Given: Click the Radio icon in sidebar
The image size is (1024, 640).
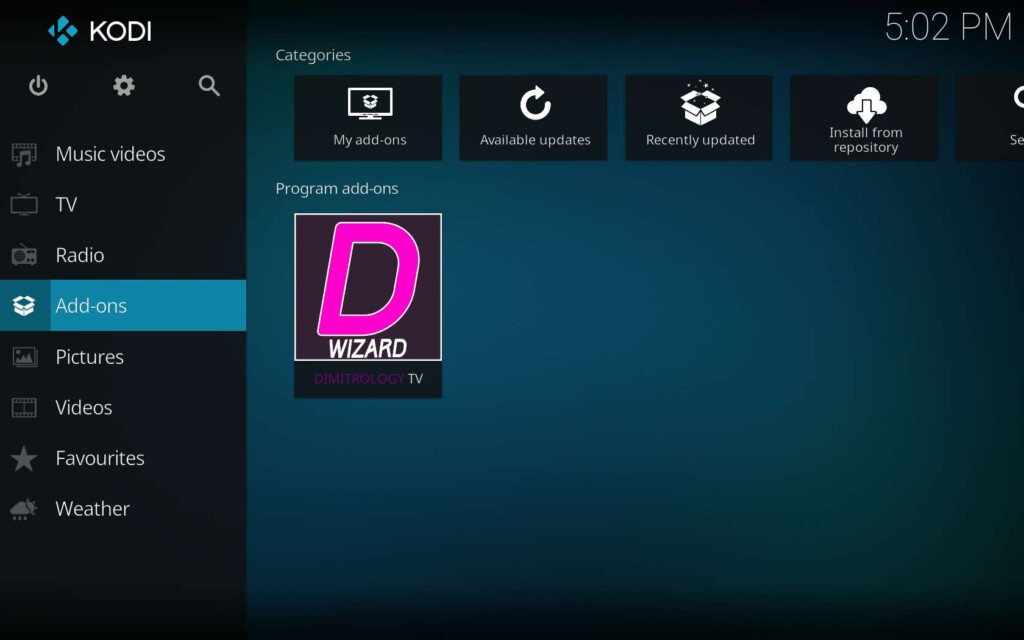Looking at the screenshot, I should (x=24, y=255).
